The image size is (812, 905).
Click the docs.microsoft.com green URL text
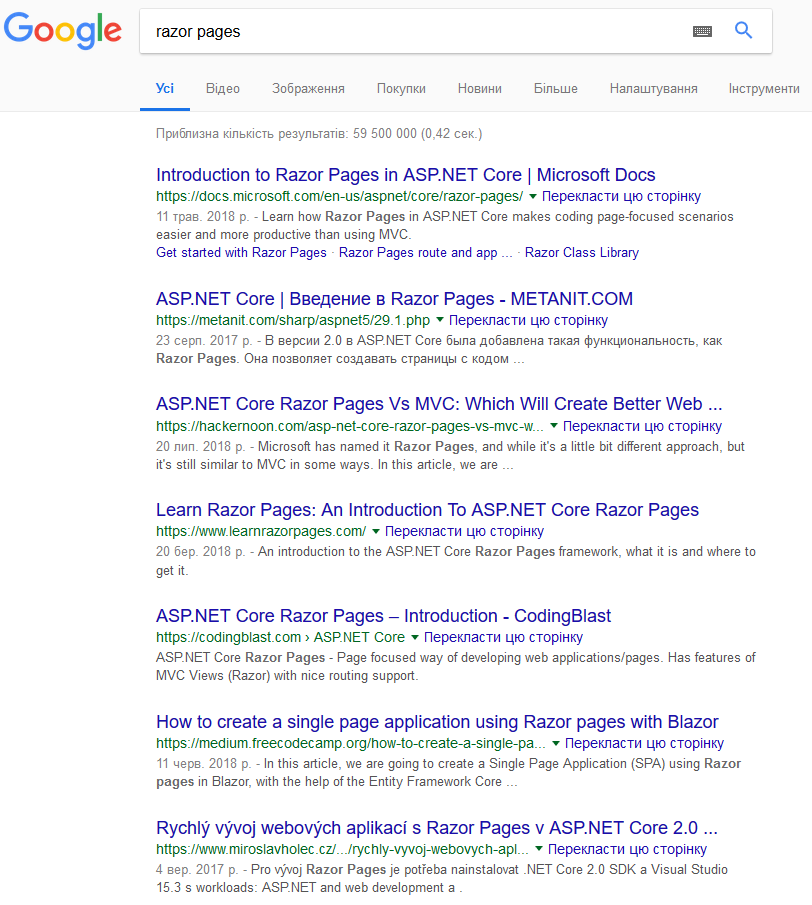coord(339,196)
